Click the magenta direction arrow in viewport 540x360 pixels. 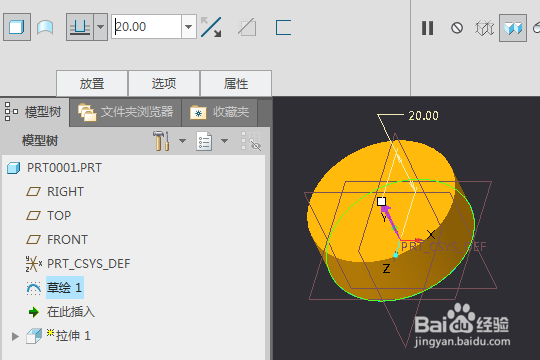391,220
